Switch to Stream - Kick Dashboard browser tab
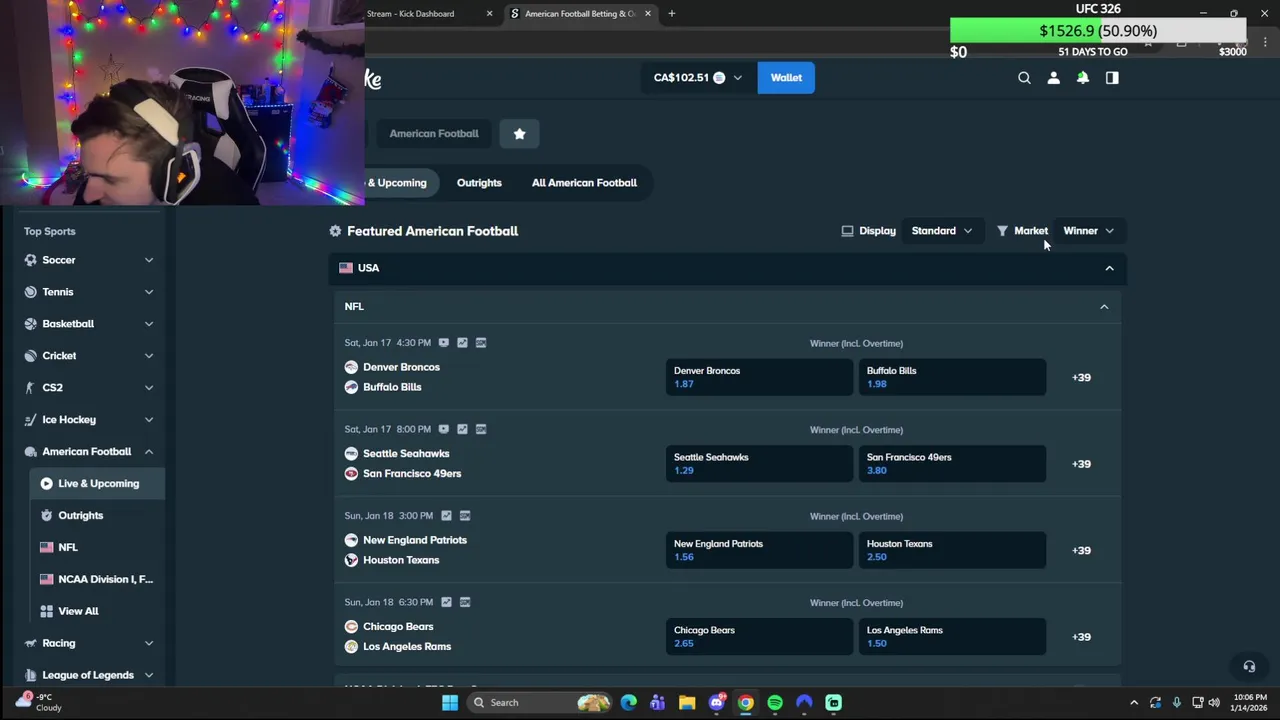The height and width of the screenshot is (720, 1280). [430, 14]
